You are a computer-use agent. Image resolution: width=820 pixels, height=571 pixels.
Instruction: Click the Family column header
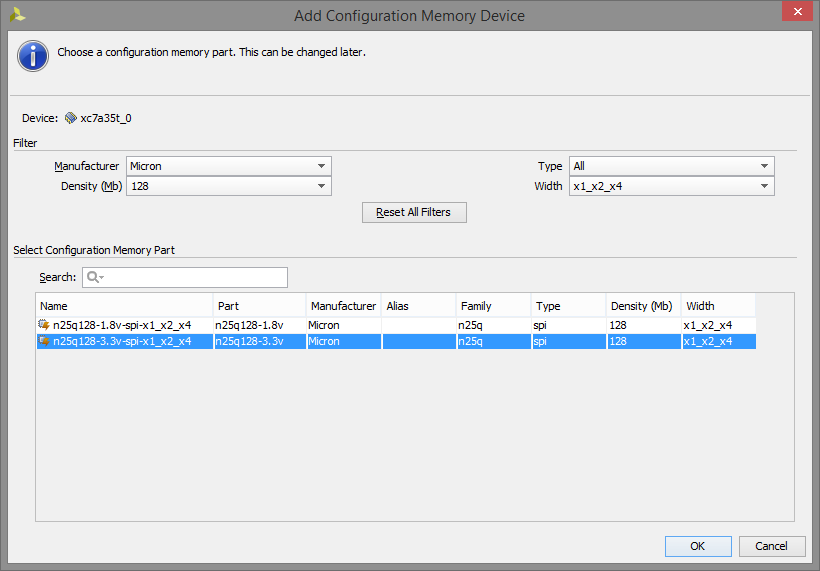coord(493,306)
